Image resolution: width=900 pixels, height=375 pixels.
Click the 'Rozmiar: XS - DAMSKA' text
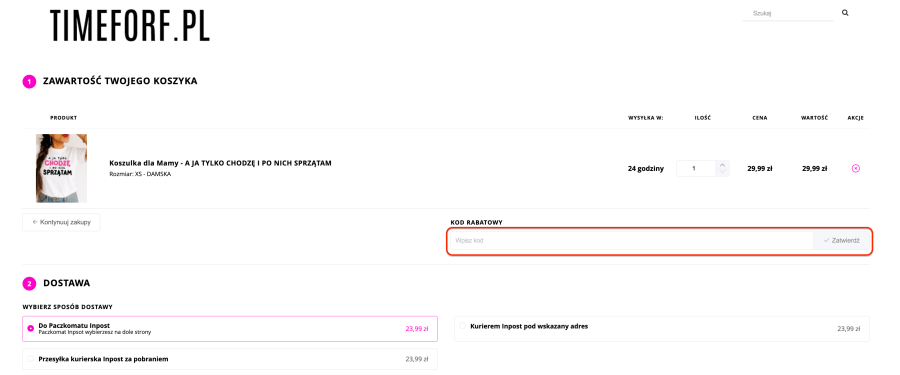pyautogui.click(x=140, y=174)
